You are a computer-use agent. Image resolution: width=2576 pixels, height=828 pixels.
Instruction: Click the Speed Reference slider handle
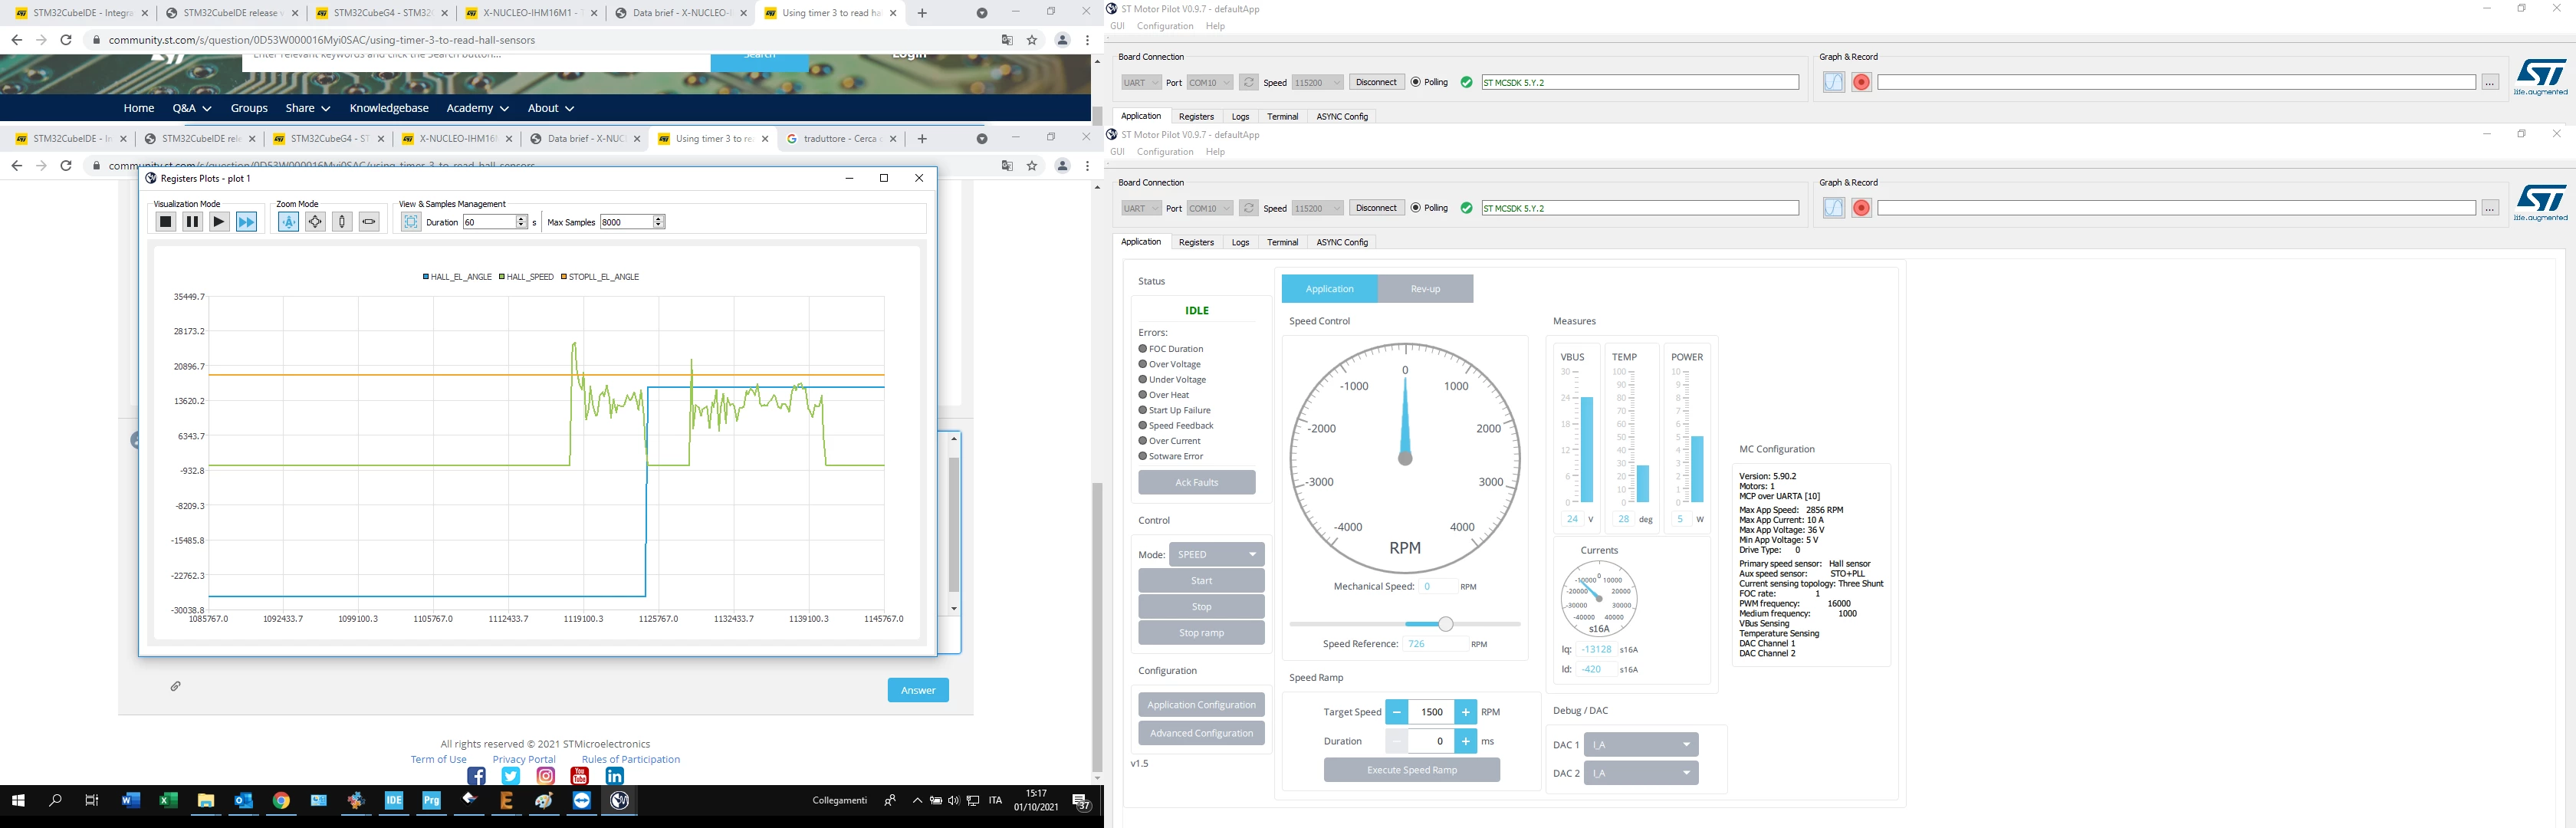pyautogui.click(x=1445, y=624)
